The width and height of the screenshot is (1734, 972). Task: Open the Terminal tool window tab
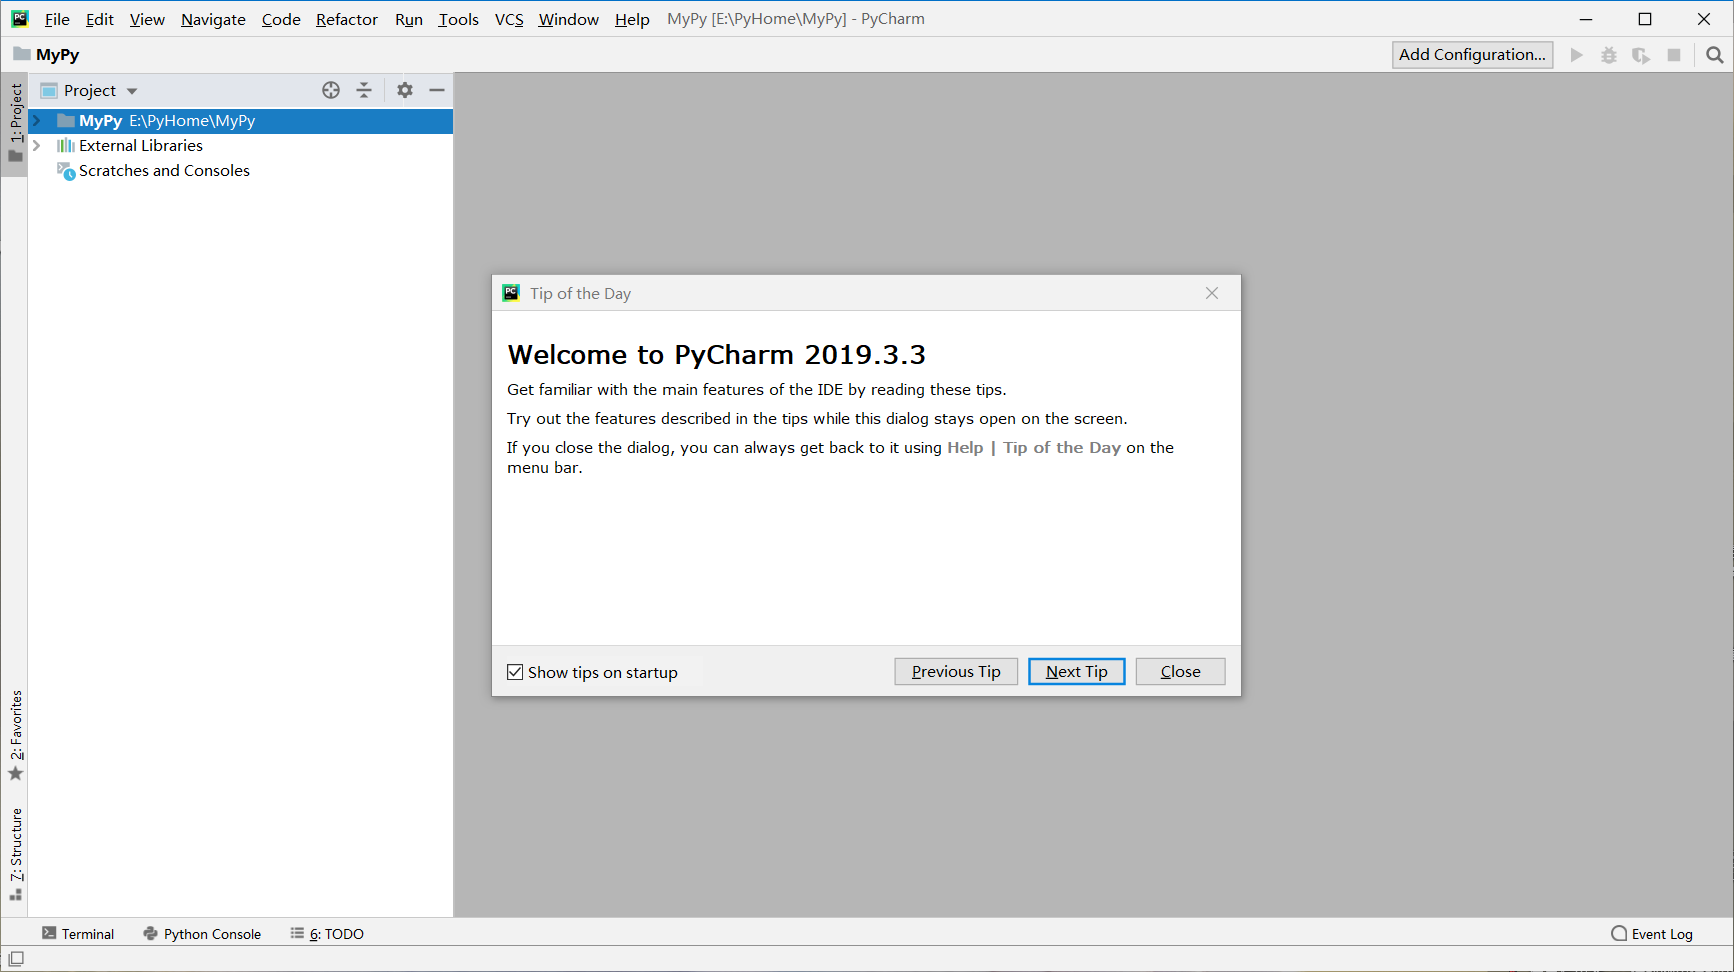[78, 933]
